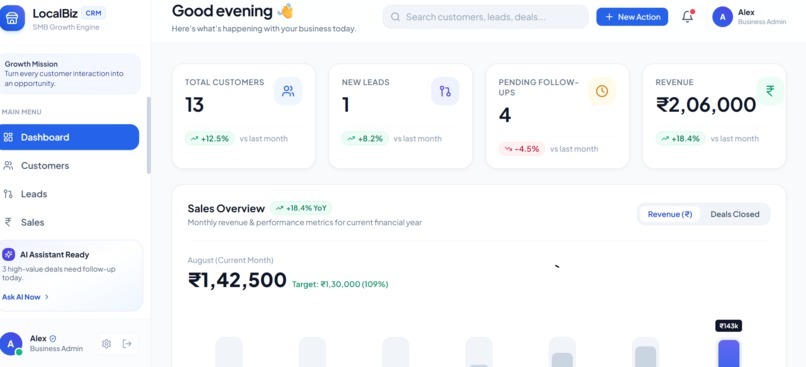Click the New Leads branch icon
The width and height of the screenshot is (806, 367).
445,91
